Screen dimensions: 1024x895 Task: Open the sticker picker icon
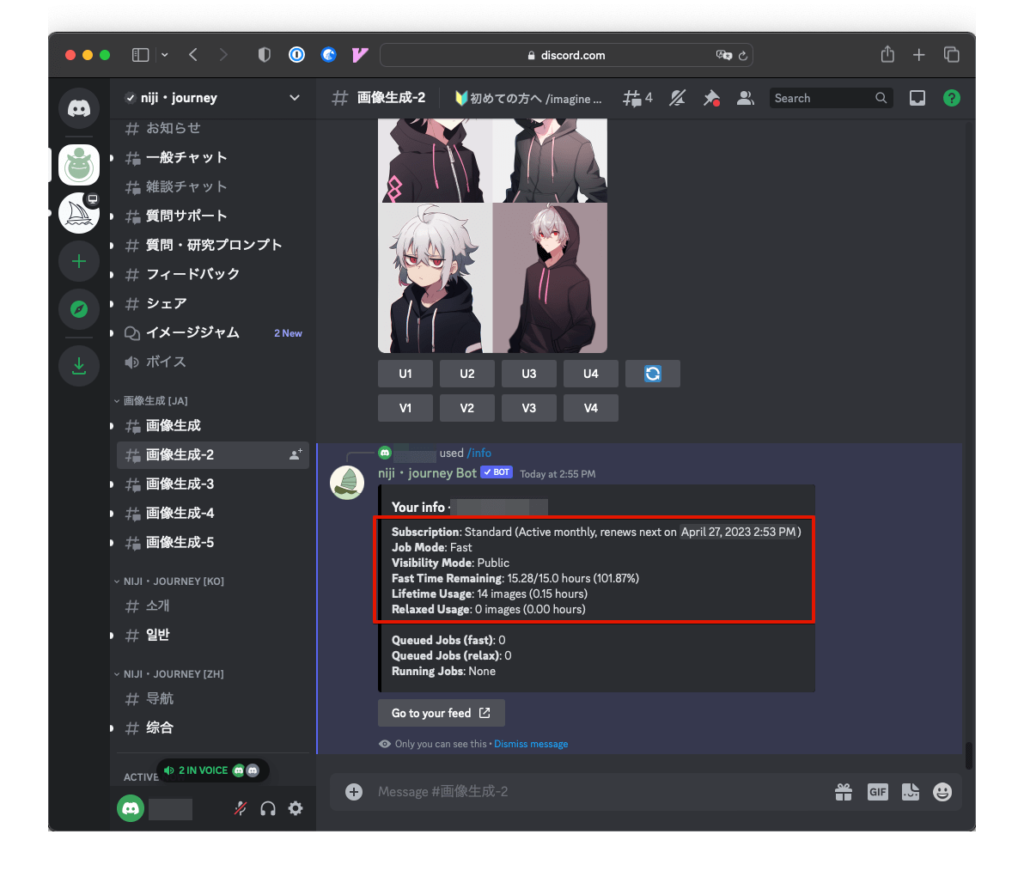(910, 792)
